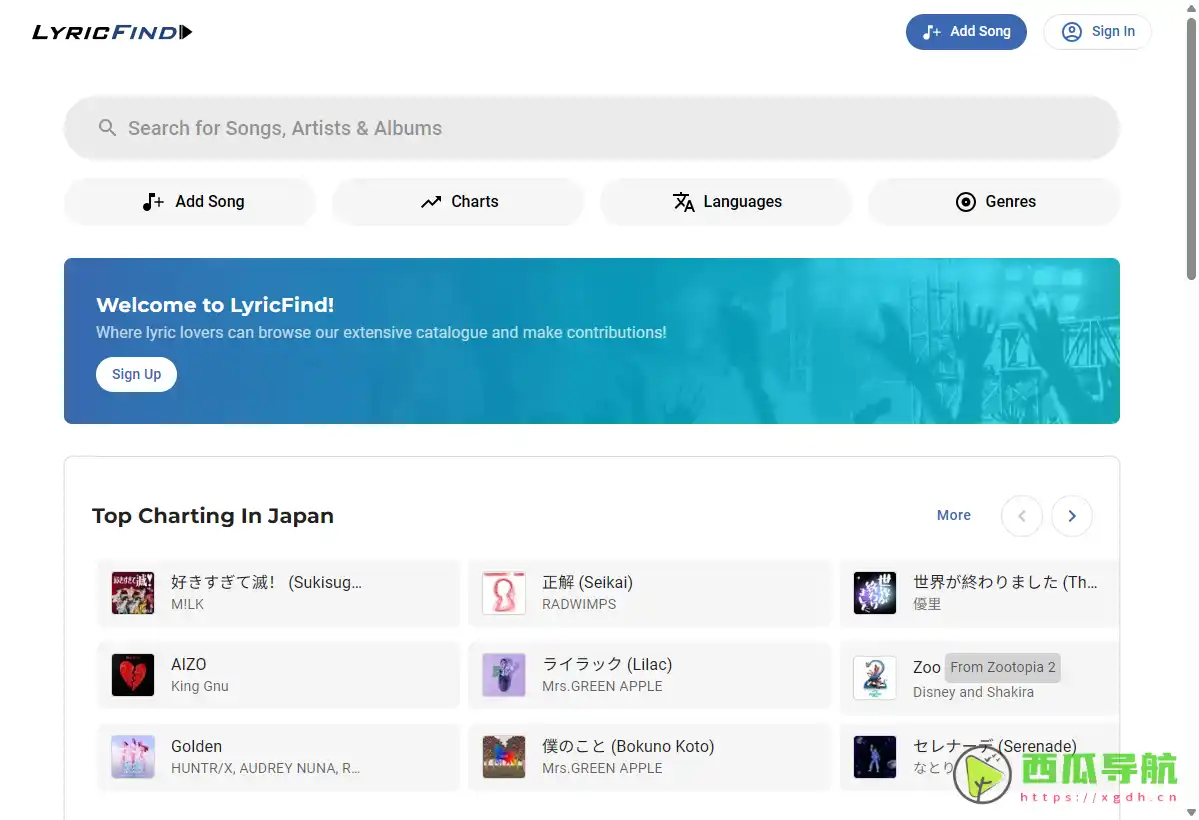
Task: Click the Sign In profile icon
Action: pyautogui.click(x=1070, y=31)
